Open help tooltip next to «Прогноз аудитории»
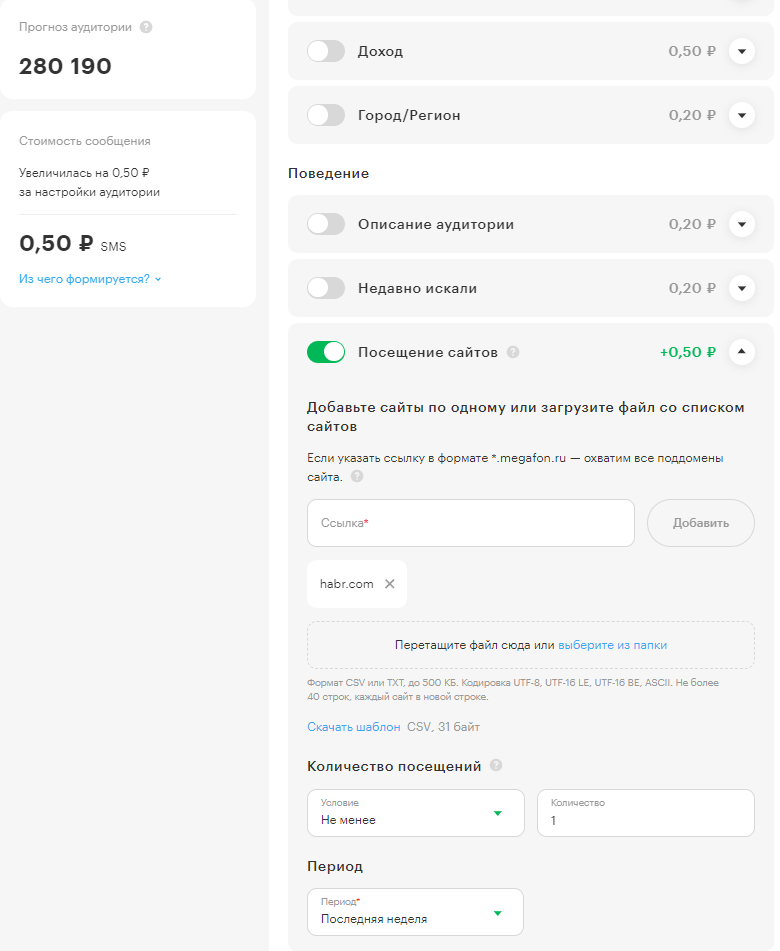The height and width of the screenshot is (951, 780). point(147,28)
